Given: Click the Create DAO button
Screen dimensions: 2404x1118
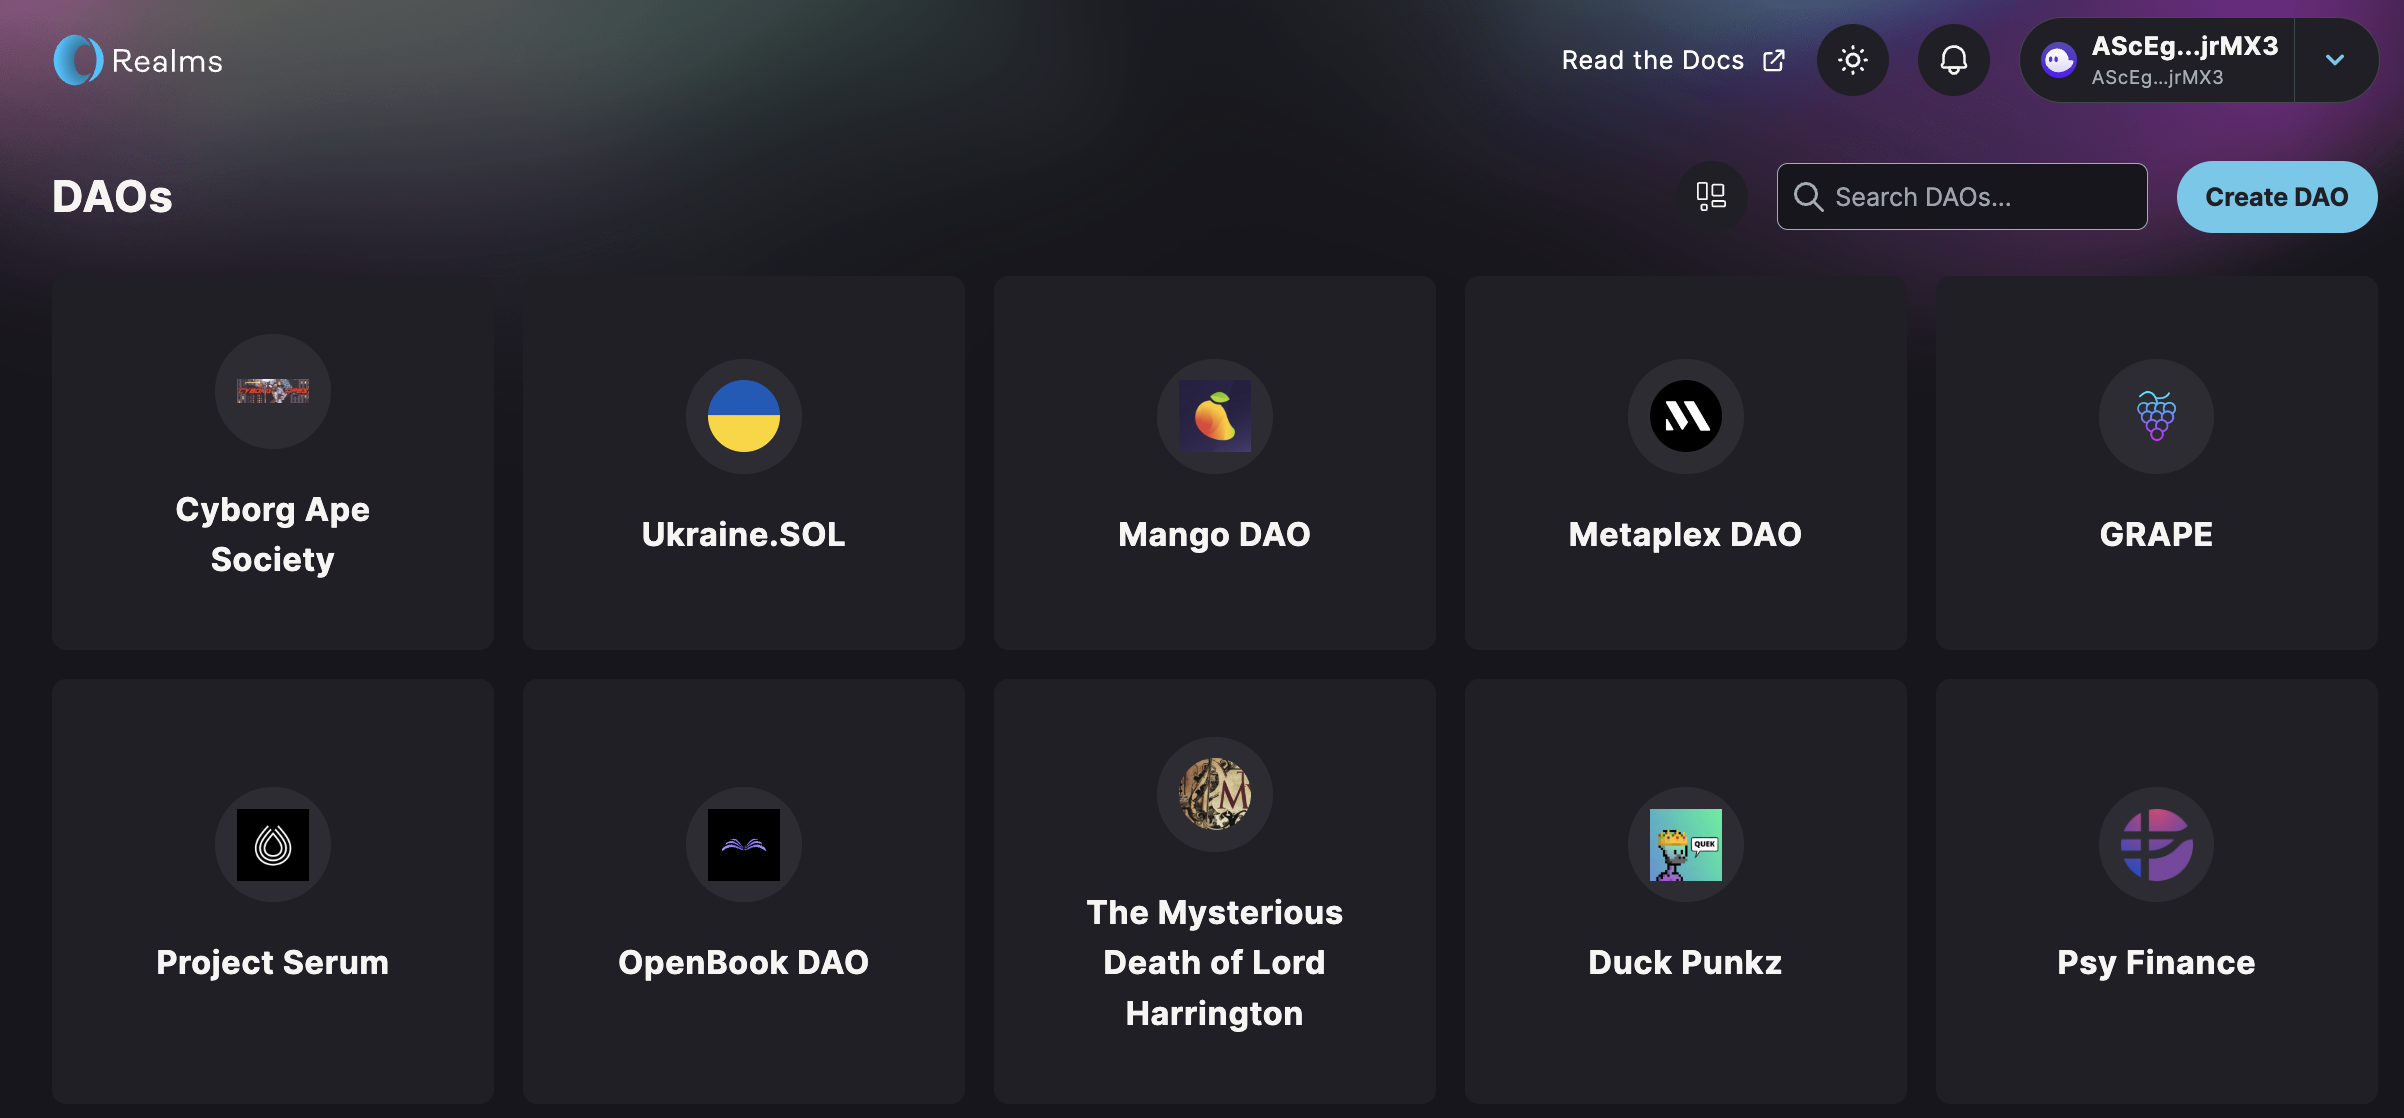Looking at the screenshot, I should [x=2277, y=196].
